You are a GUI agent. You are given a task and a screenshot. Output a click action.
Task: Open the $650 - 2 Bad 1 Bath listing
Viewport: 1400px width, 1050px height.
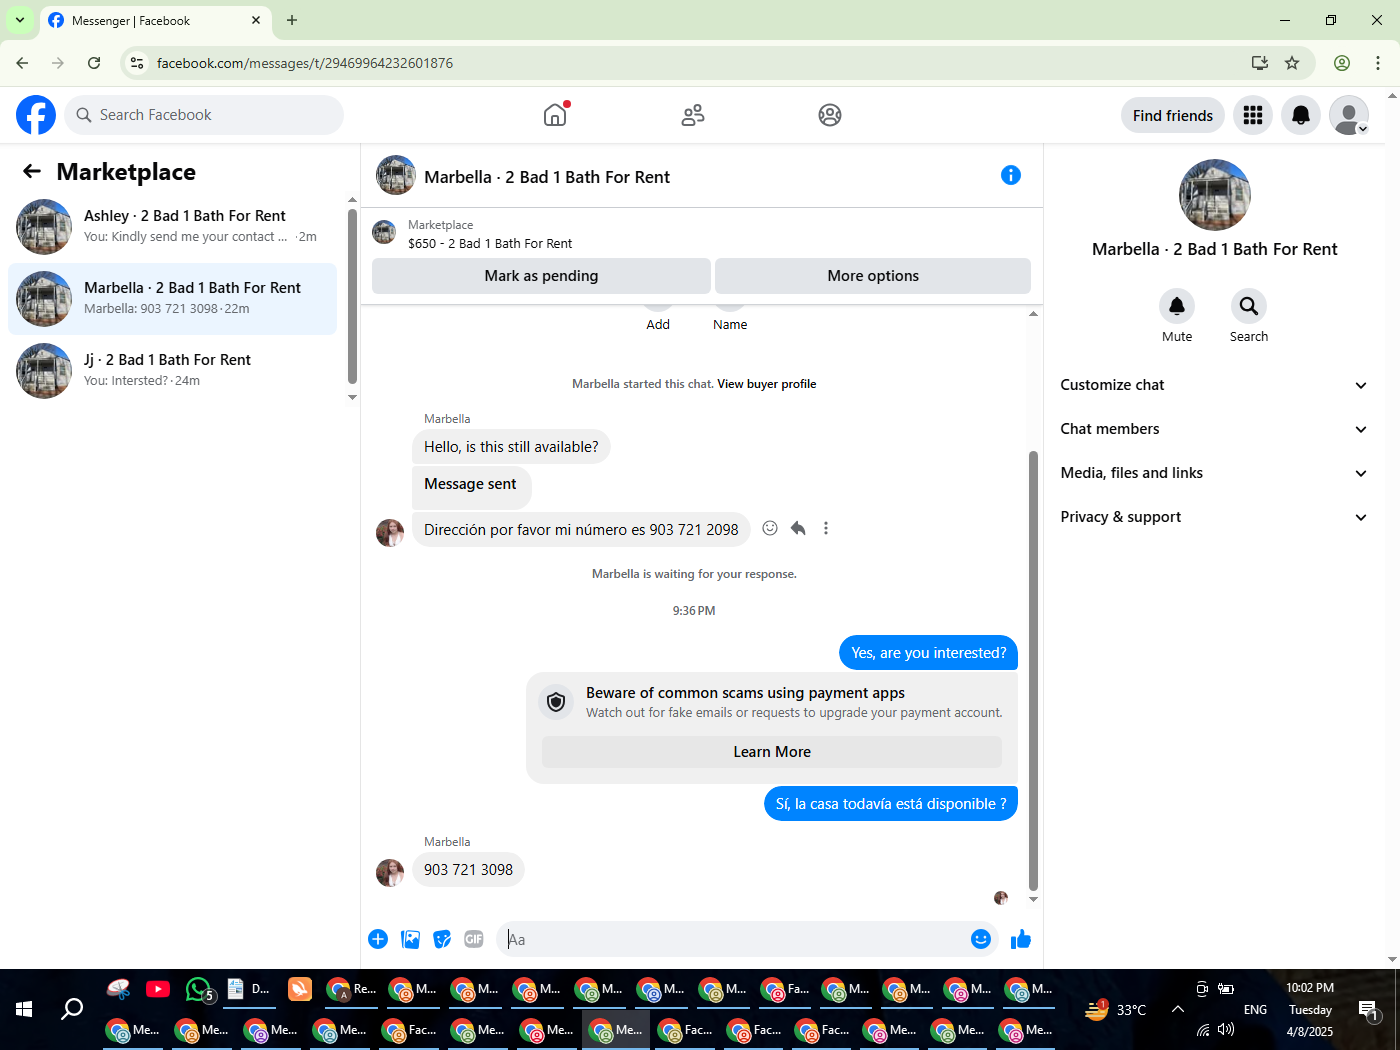pos(490,243)
